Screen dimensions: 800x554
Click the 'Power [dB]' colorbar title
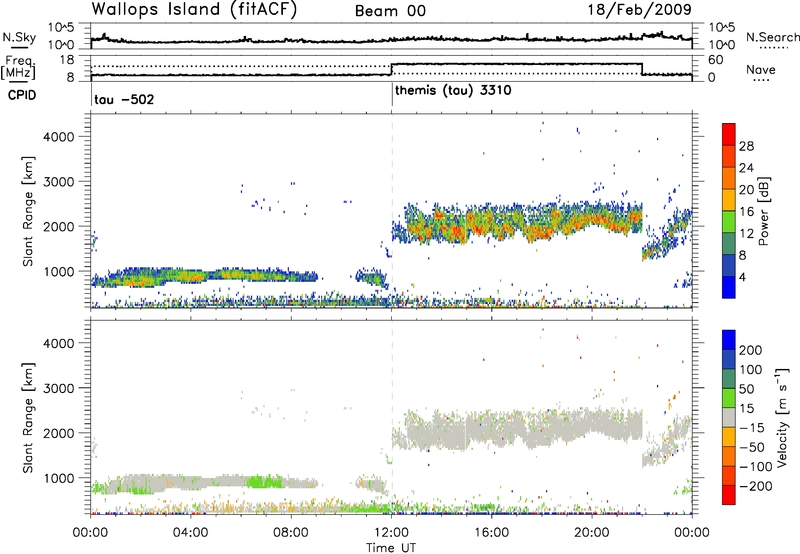pyautogui.click(x=764, y=211)
